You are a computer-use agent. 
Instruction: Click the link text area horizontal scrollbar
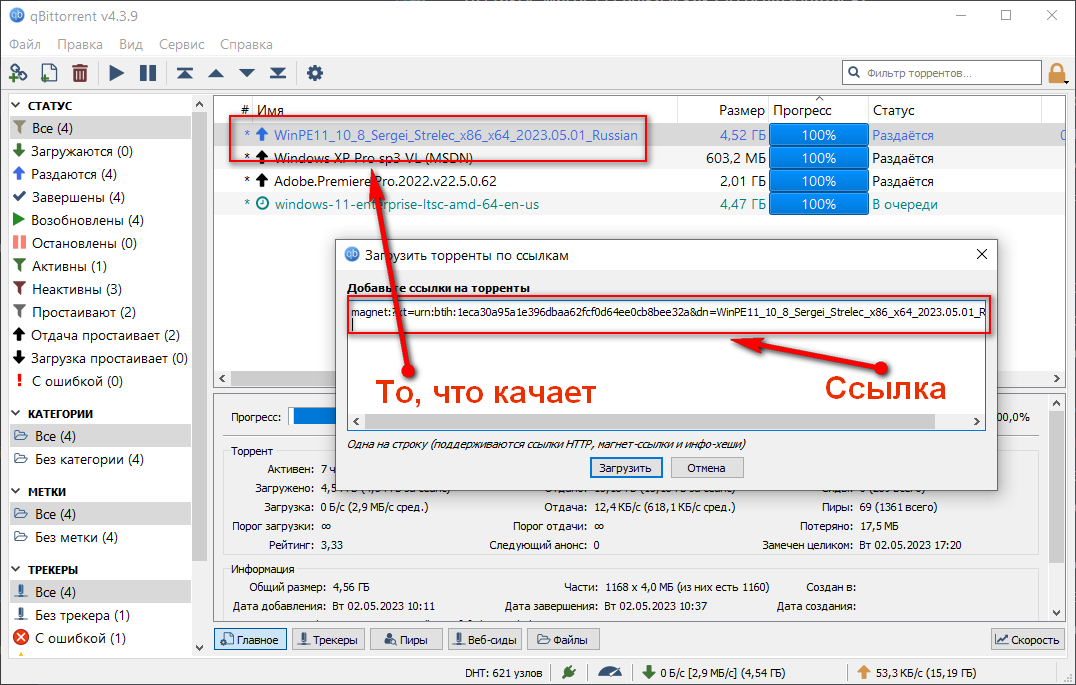pos(666,421)
